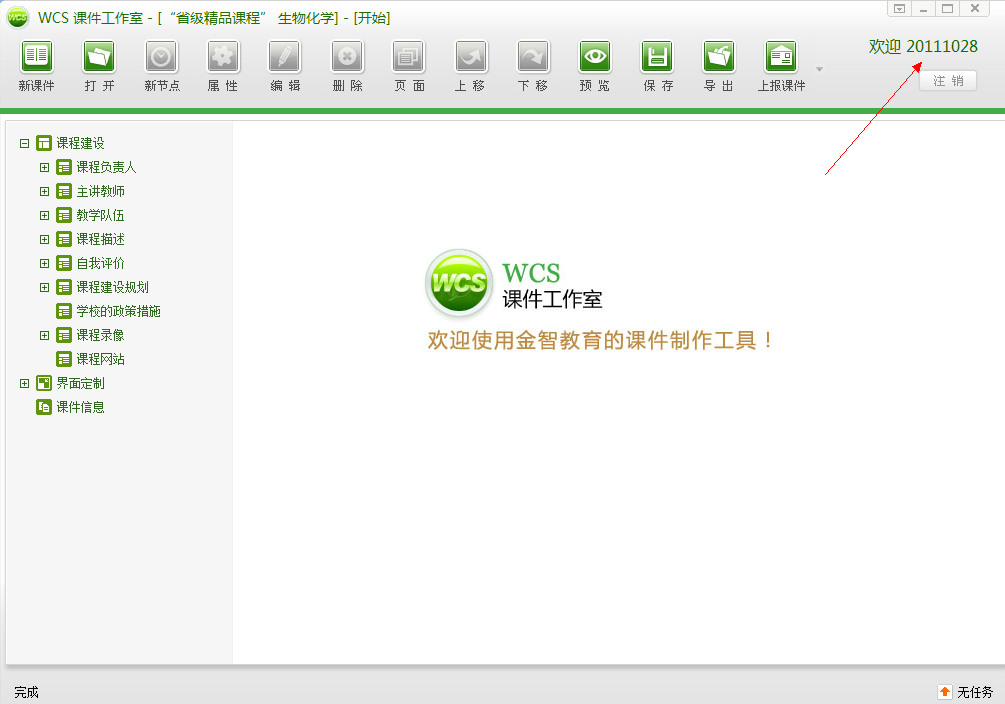The width and height of the screenshot is (1005, 704).
Task: Open the title bar dropdown menu button
Action: tap(899, 8)
